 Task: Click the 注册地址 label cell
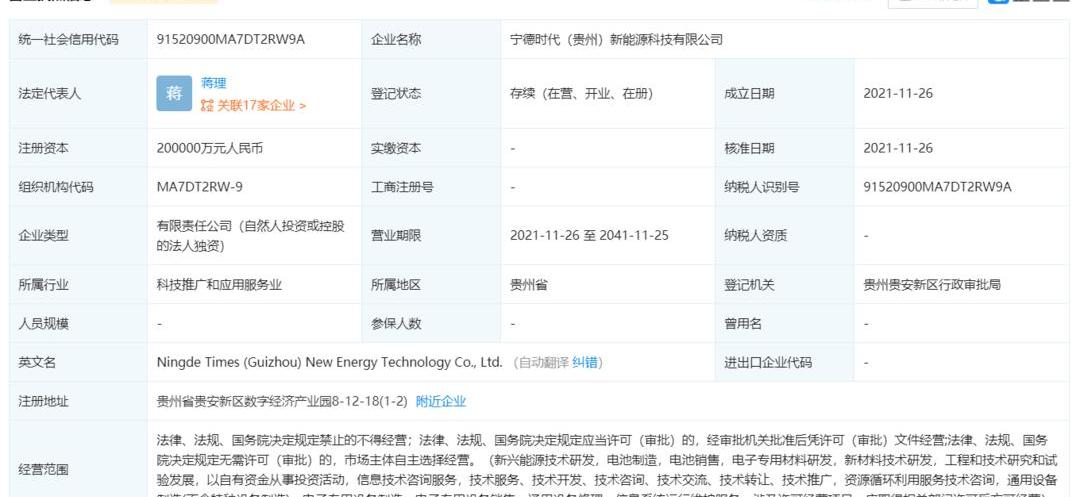click(79, 401)
